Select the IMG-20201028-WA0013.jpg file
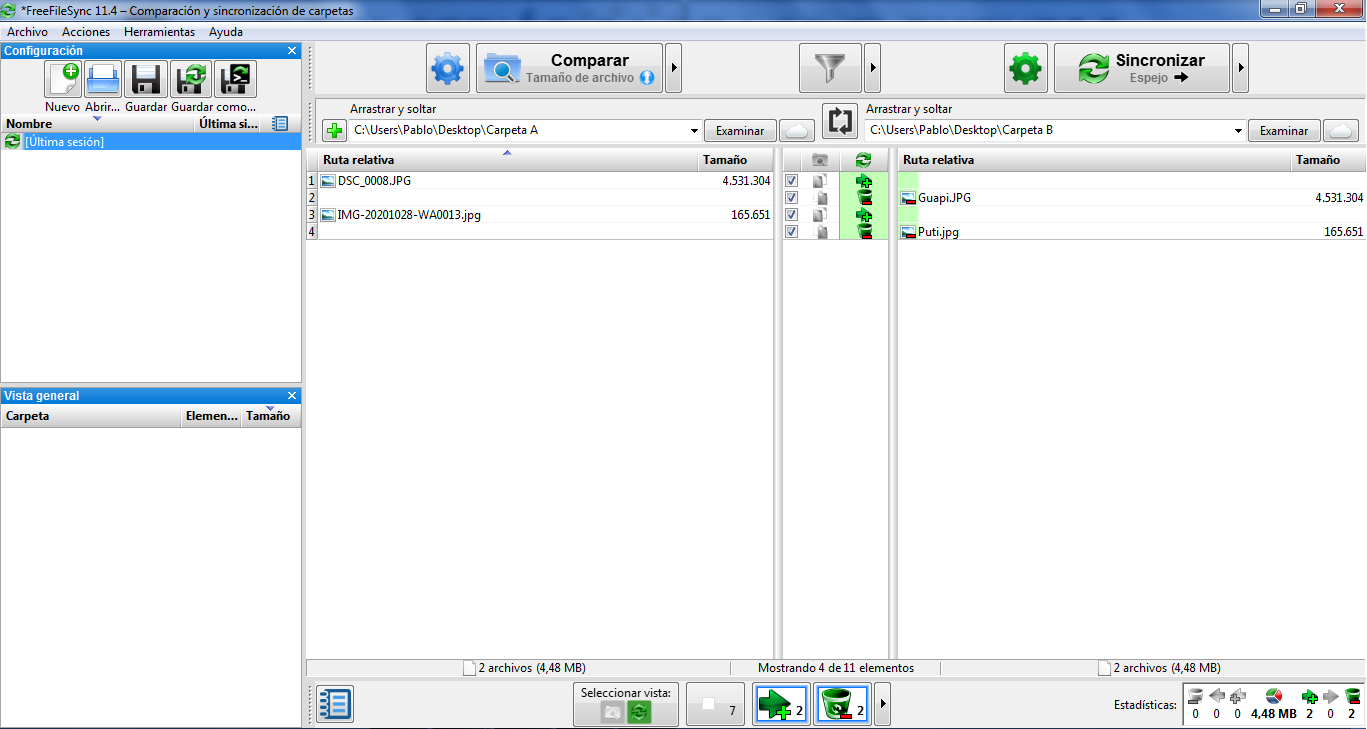 click(409, 215)
